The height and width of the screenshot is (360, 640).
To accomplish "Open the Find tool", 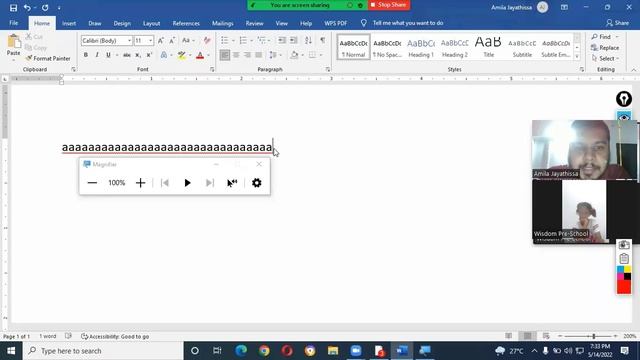I will [601, 37].
